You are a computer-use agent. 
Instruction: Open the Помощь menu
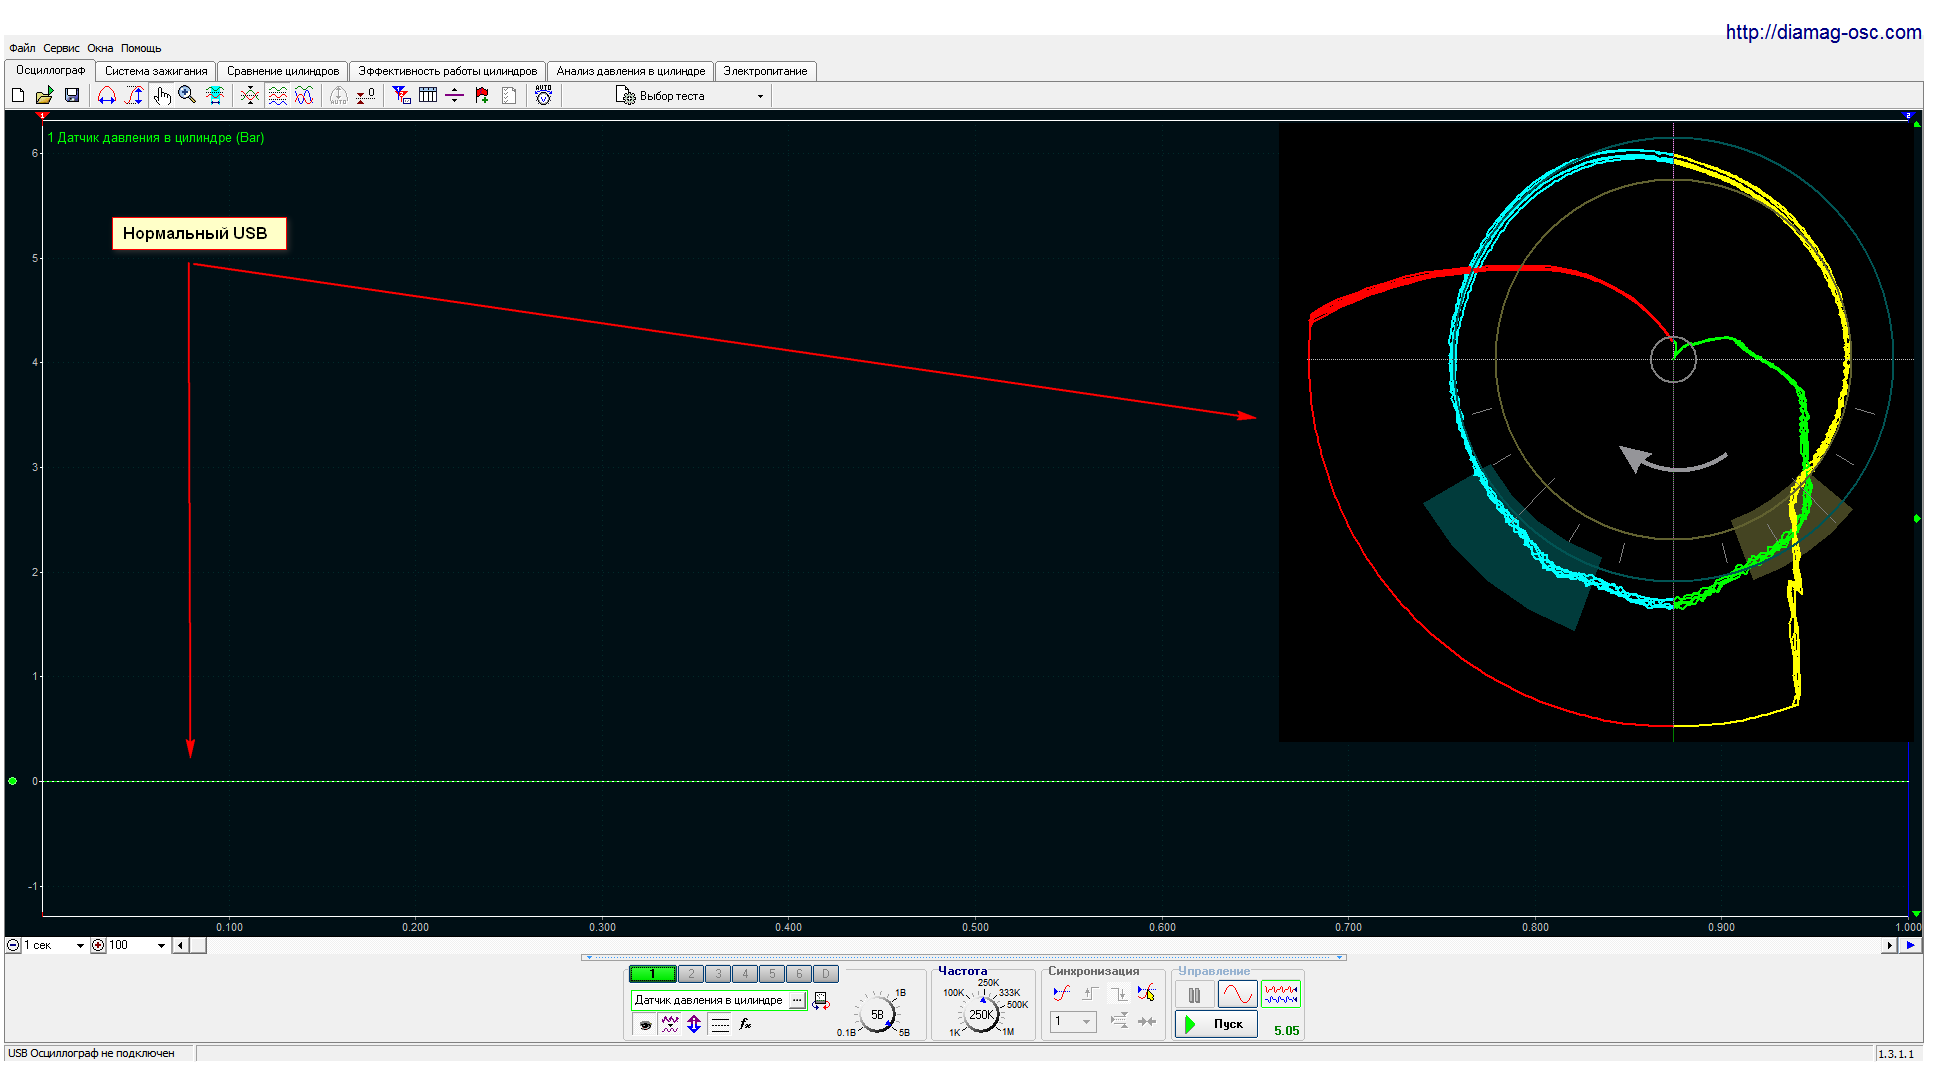pos(141,48)
